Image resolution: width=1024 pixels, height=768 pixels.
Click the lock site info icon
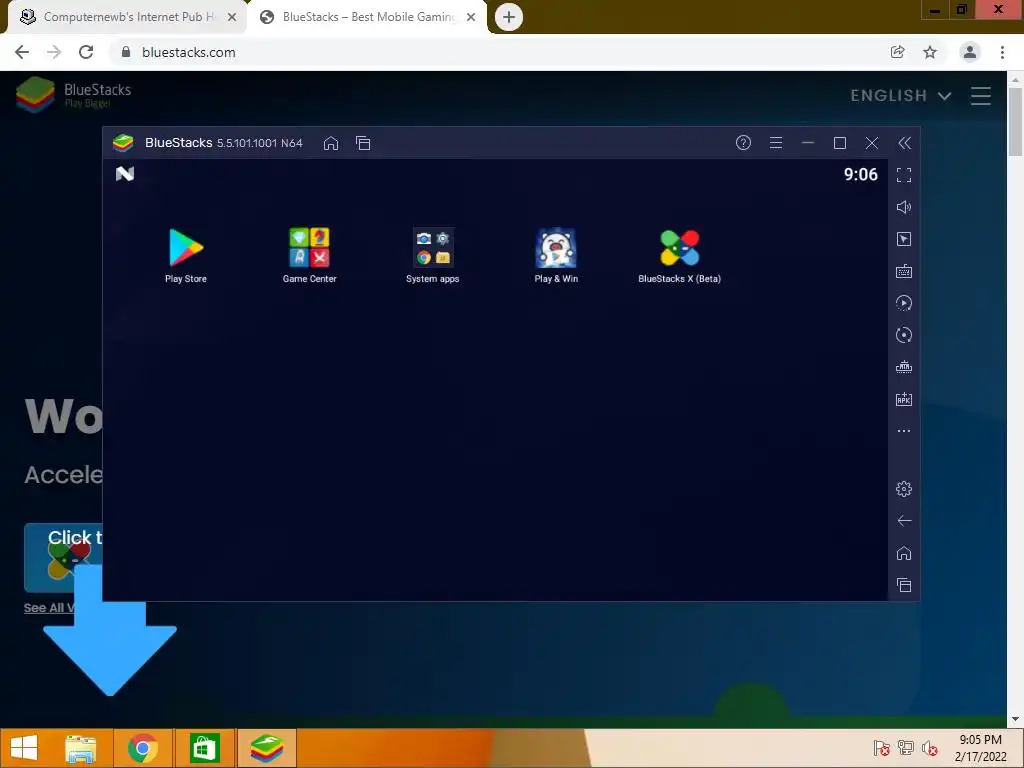(126, 52)
